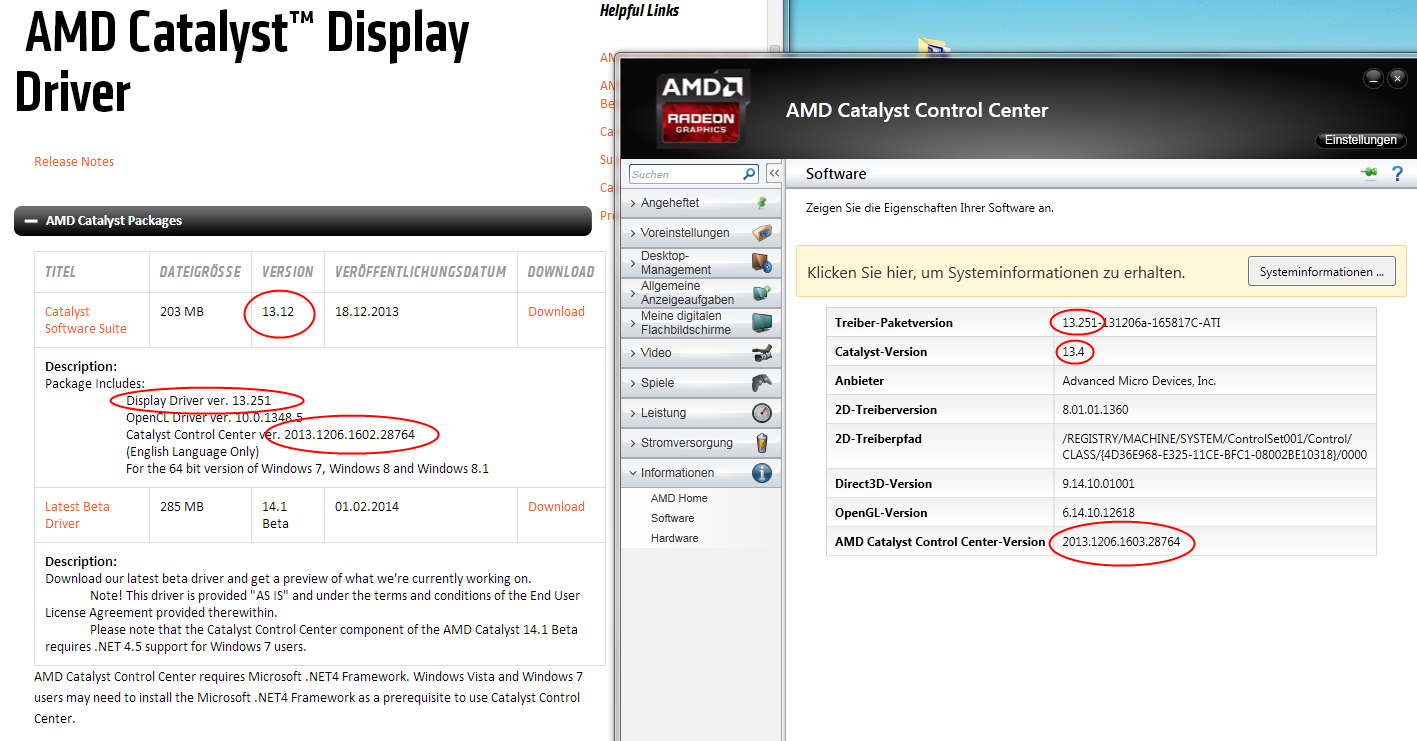Click the Systeminformationen ... button
Viewport: 1417px width, 741px height.
[x=1322, y=271]
